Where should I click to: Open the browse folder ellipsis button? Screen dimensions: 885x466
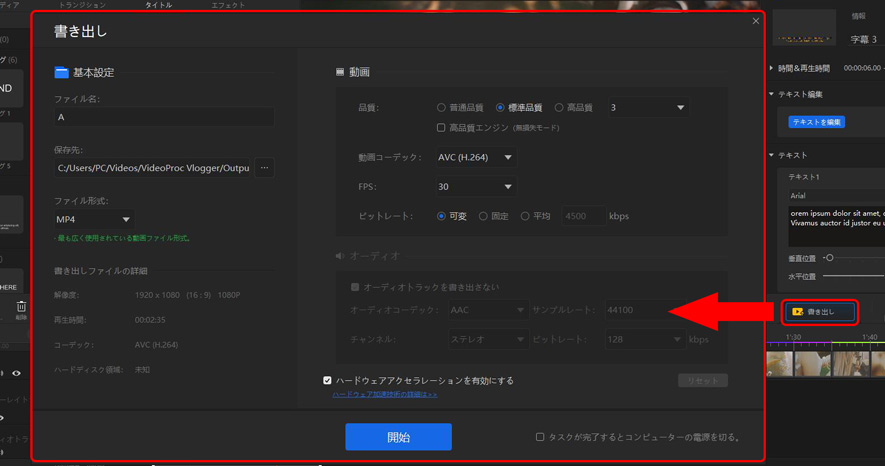(264, 168)
